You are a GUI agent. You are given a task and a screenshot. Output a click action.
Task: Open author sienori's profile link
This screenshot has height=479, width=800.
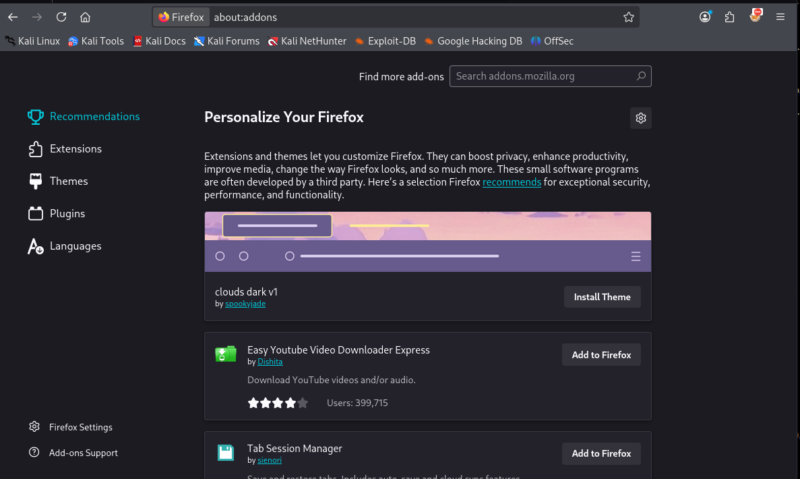[269, 460]
